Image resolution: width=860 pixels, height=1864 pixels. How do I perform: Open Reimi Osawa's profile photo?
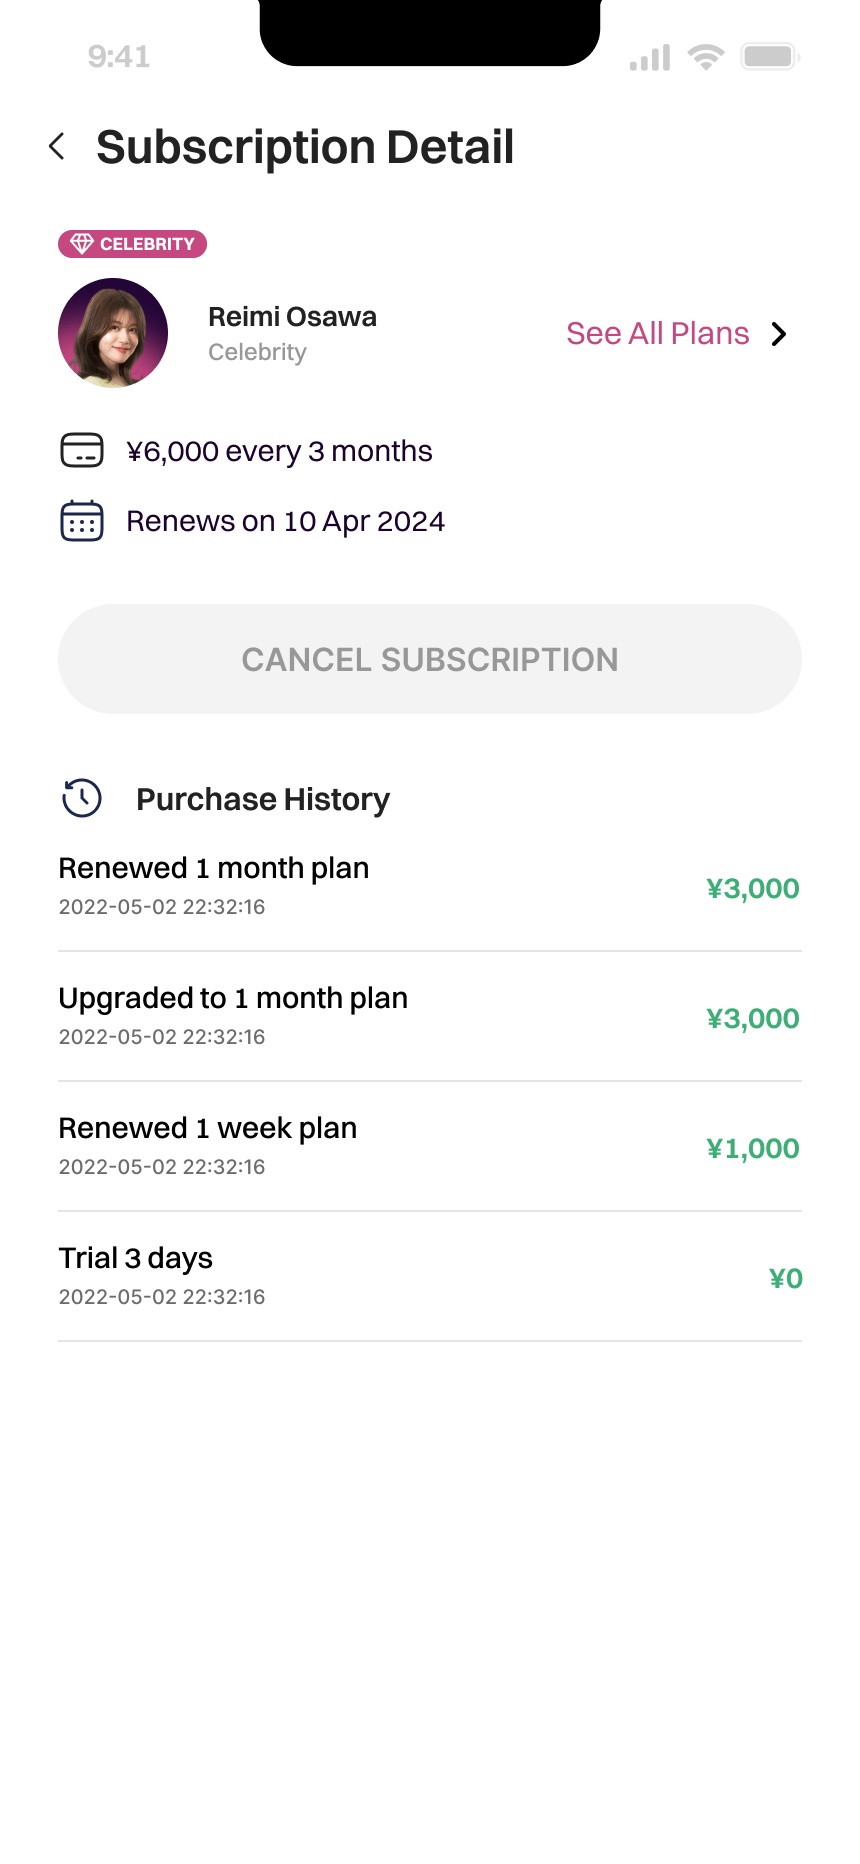[x=113, y=333]
